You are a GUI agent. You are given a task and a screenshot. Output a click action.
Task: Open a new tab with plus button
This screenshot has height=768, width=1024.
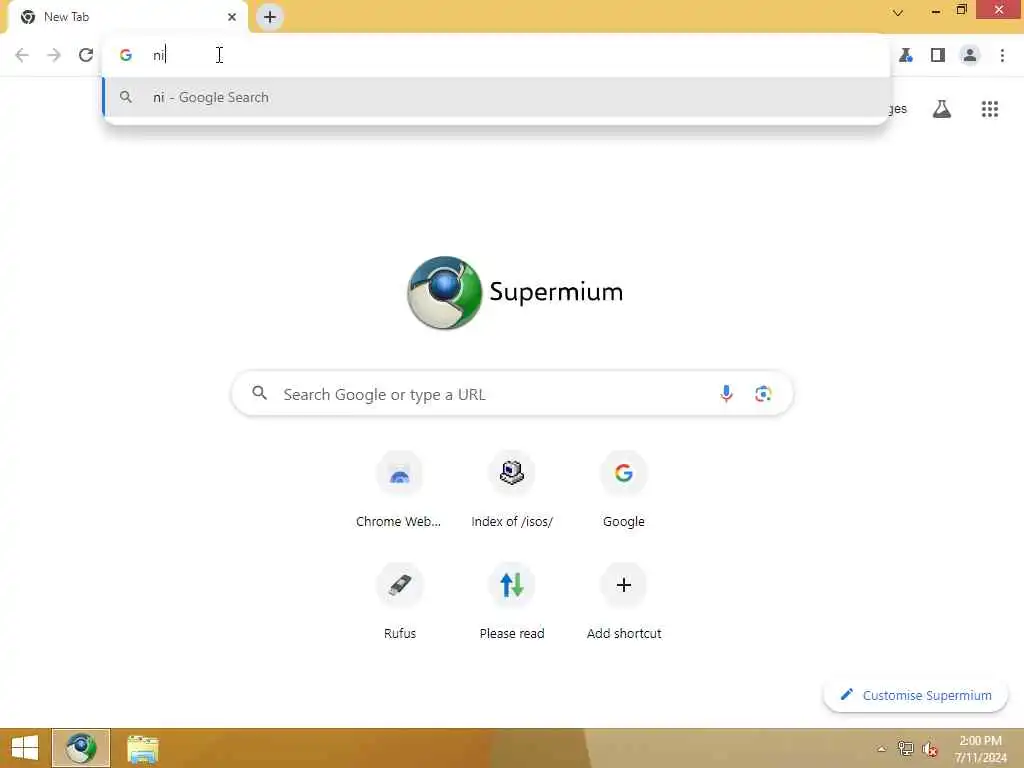pos(270,17)
